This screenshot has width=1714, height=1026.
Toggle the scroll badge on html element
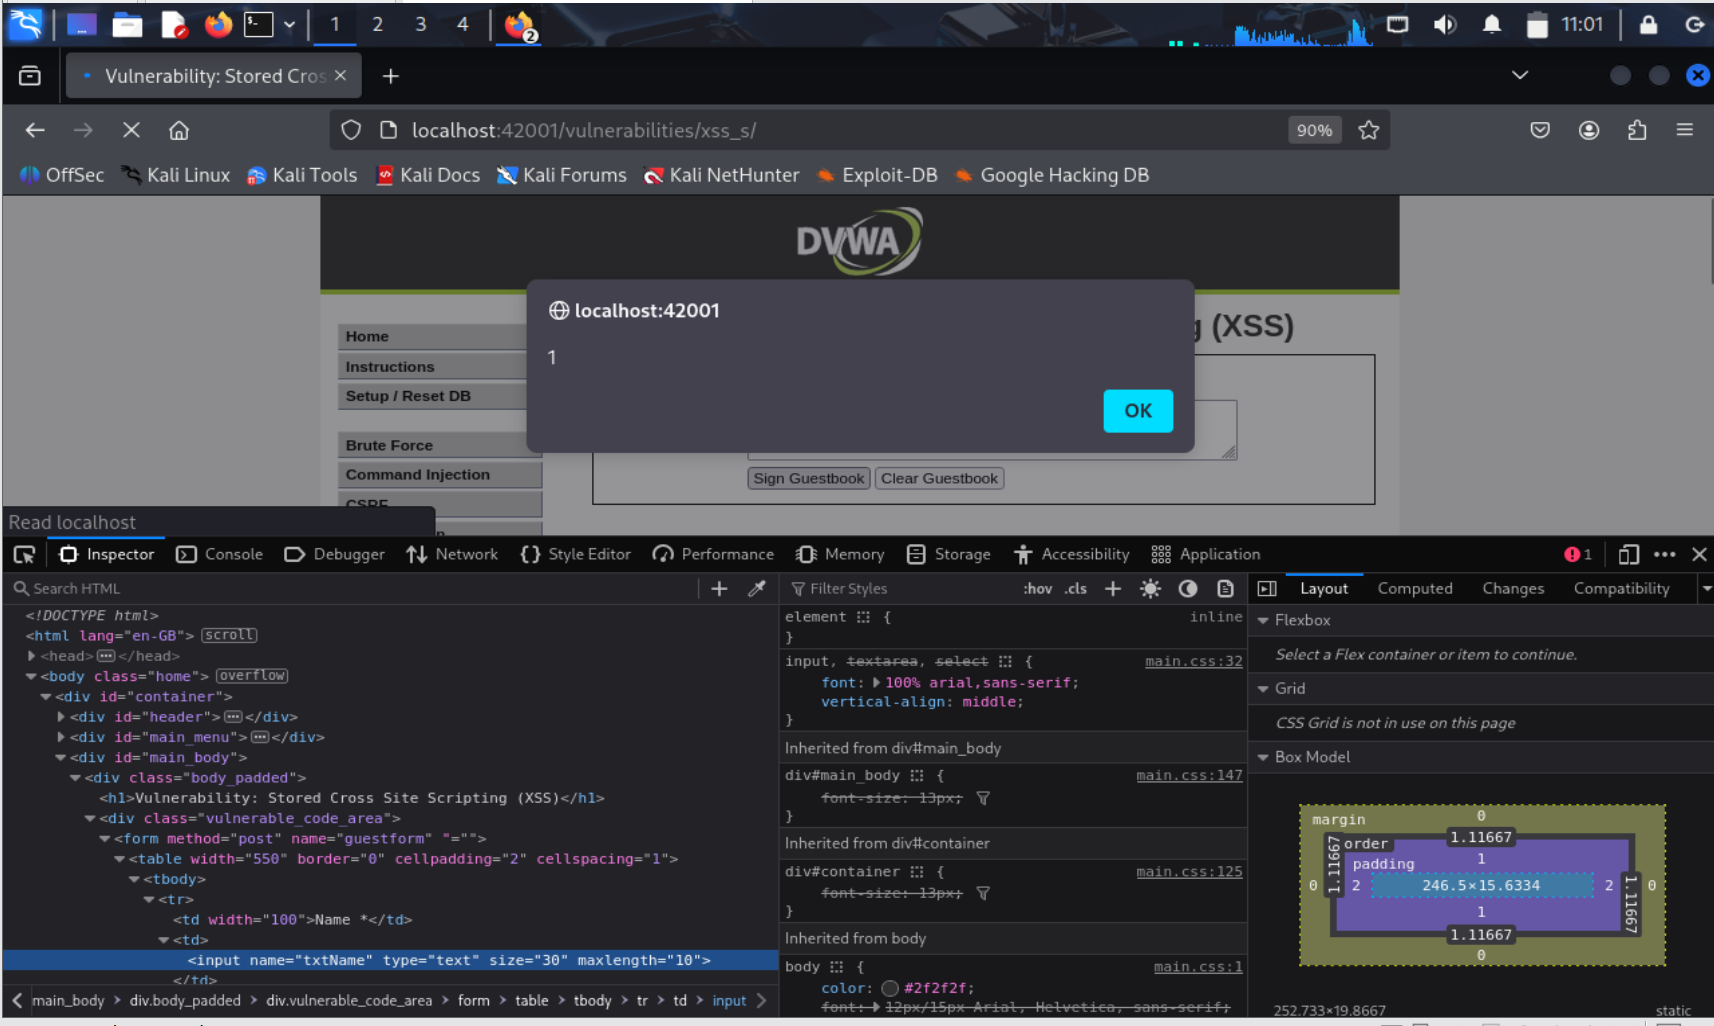[x=229, y=636]
